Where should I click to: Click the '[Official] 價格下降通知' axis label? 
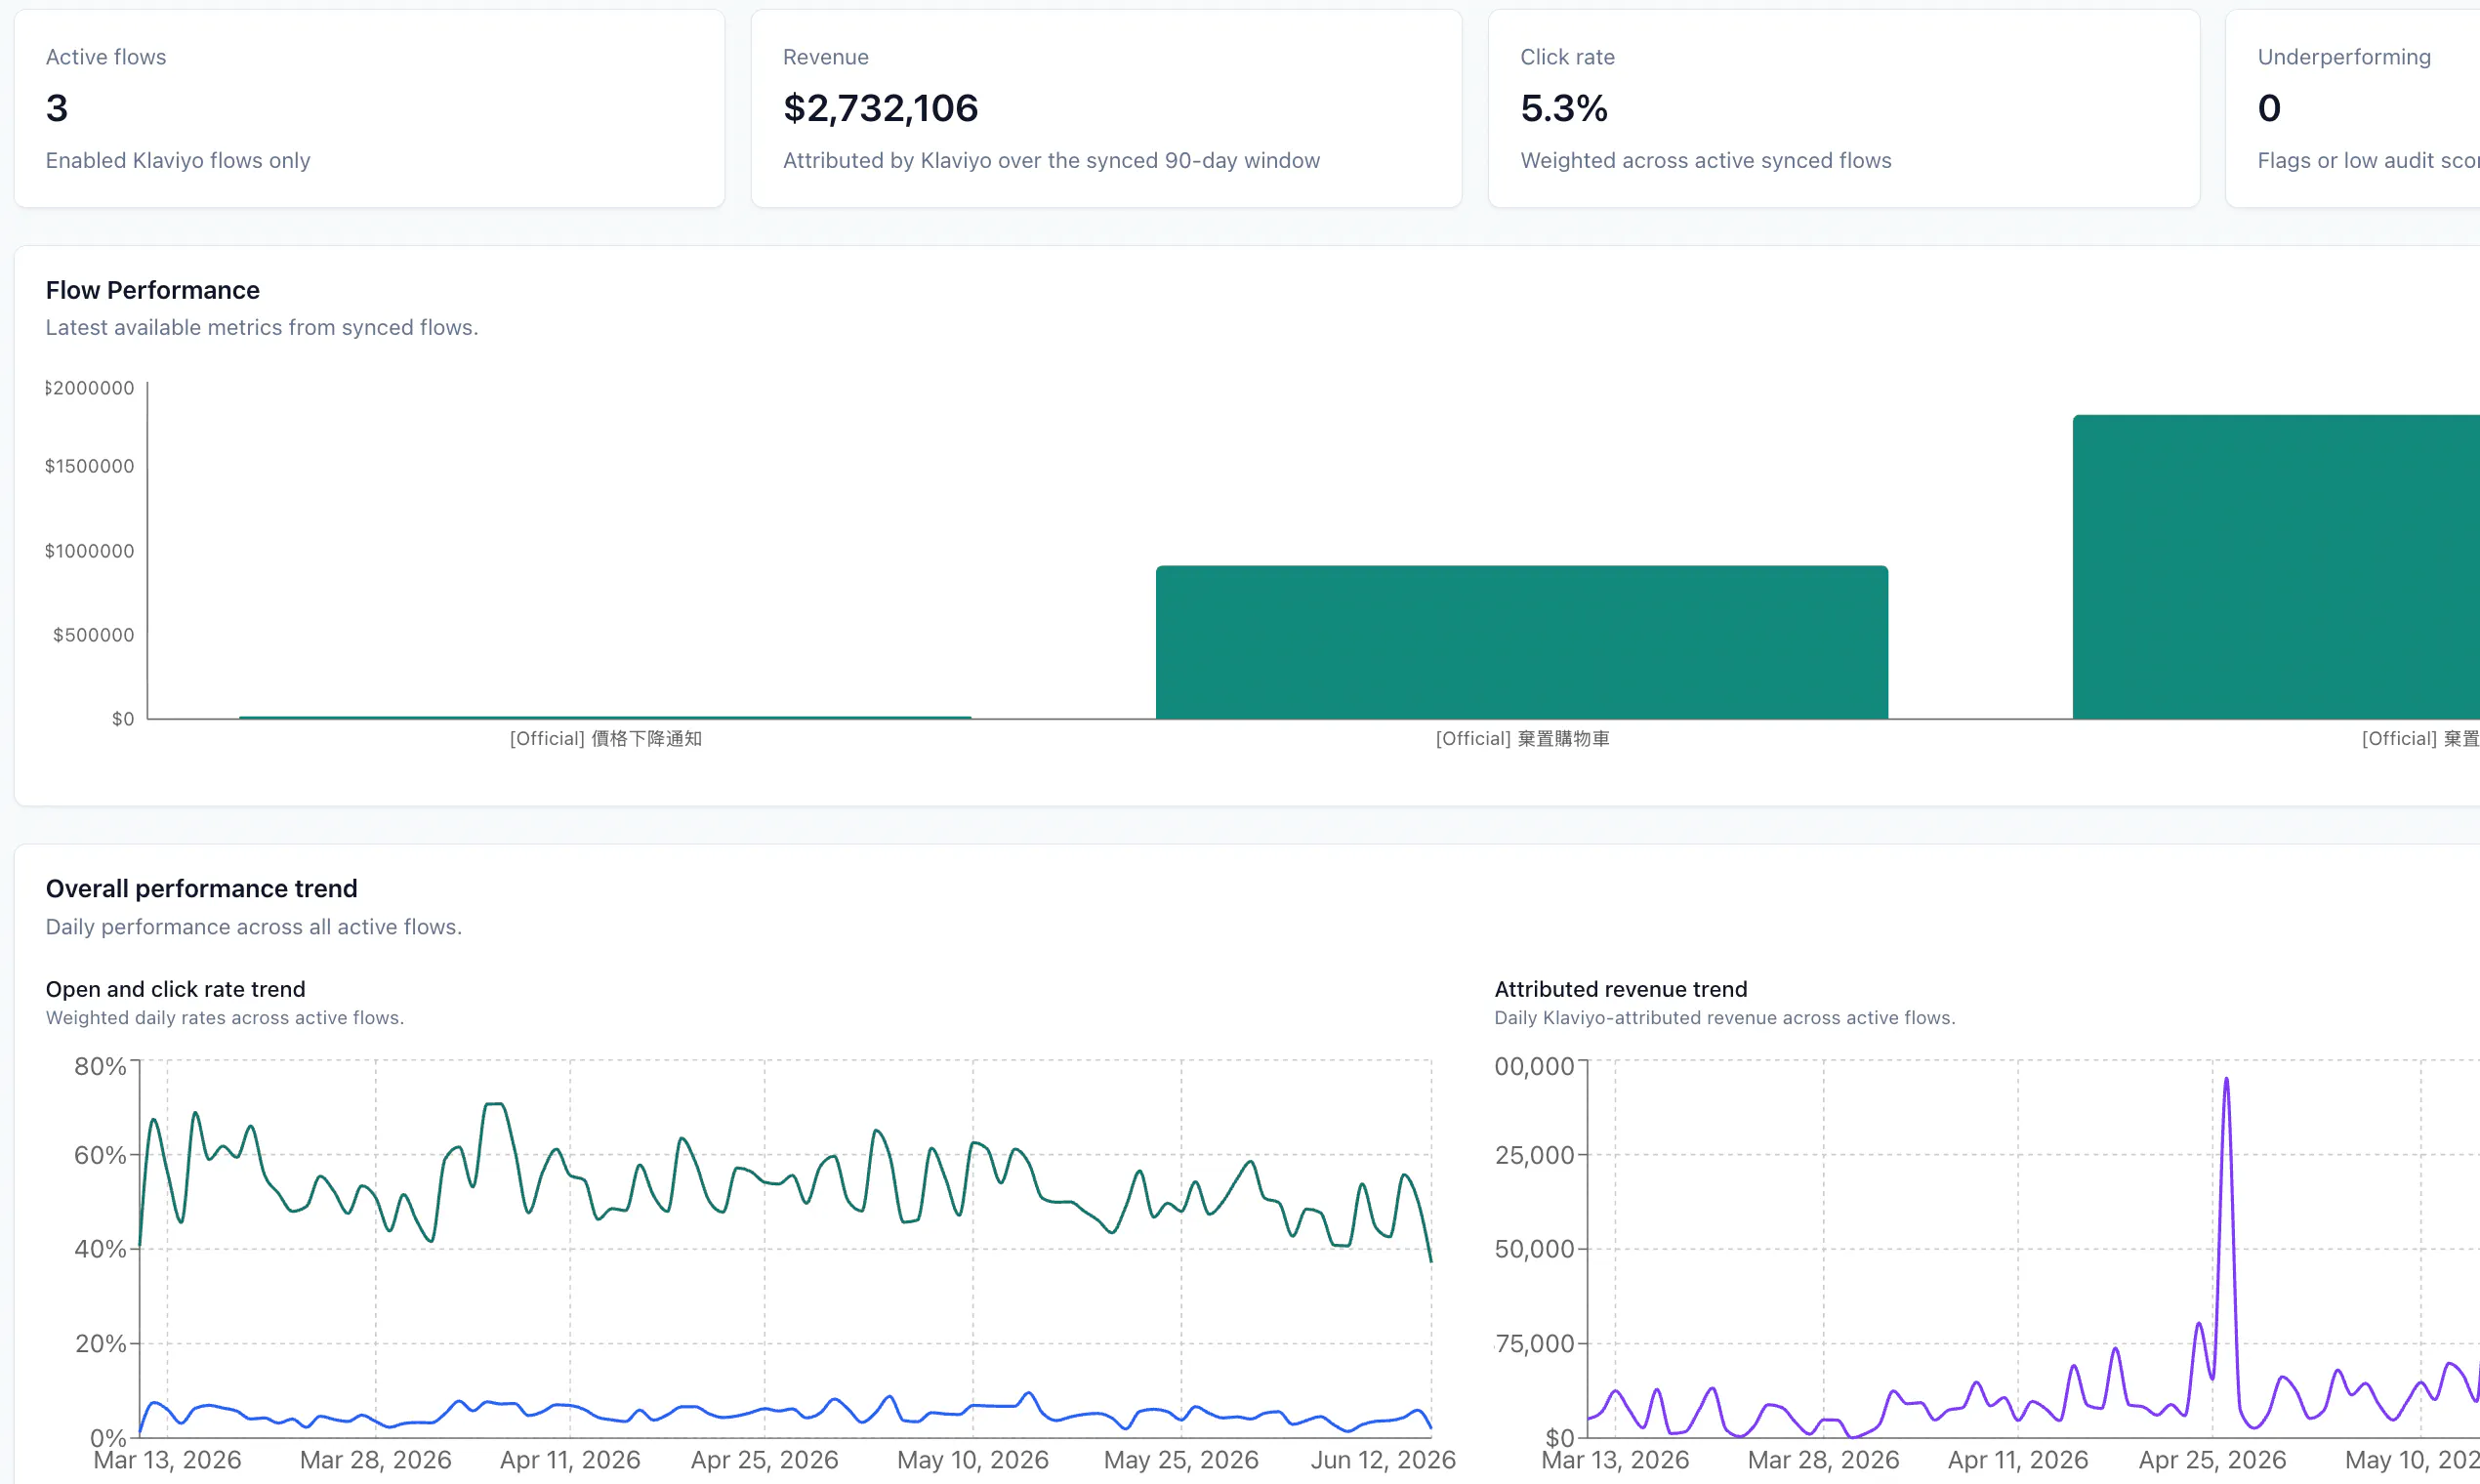605,738
